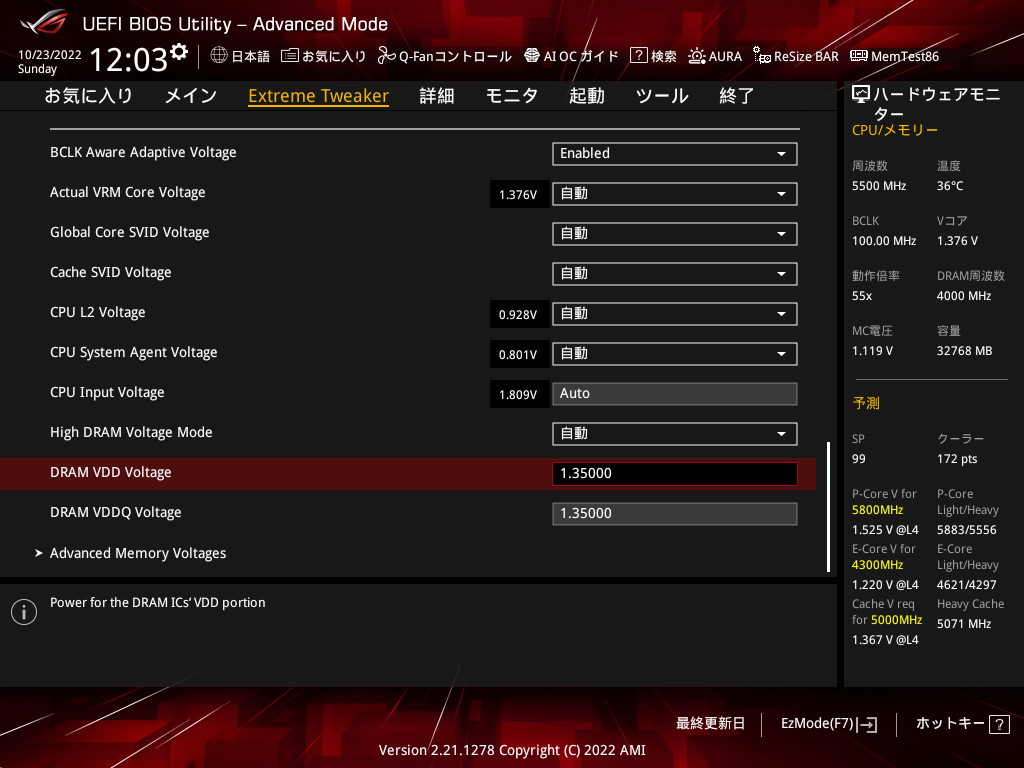Switch to EzMode(F7)
Screen dimensions: 1024x768
[x=829, y=724]
